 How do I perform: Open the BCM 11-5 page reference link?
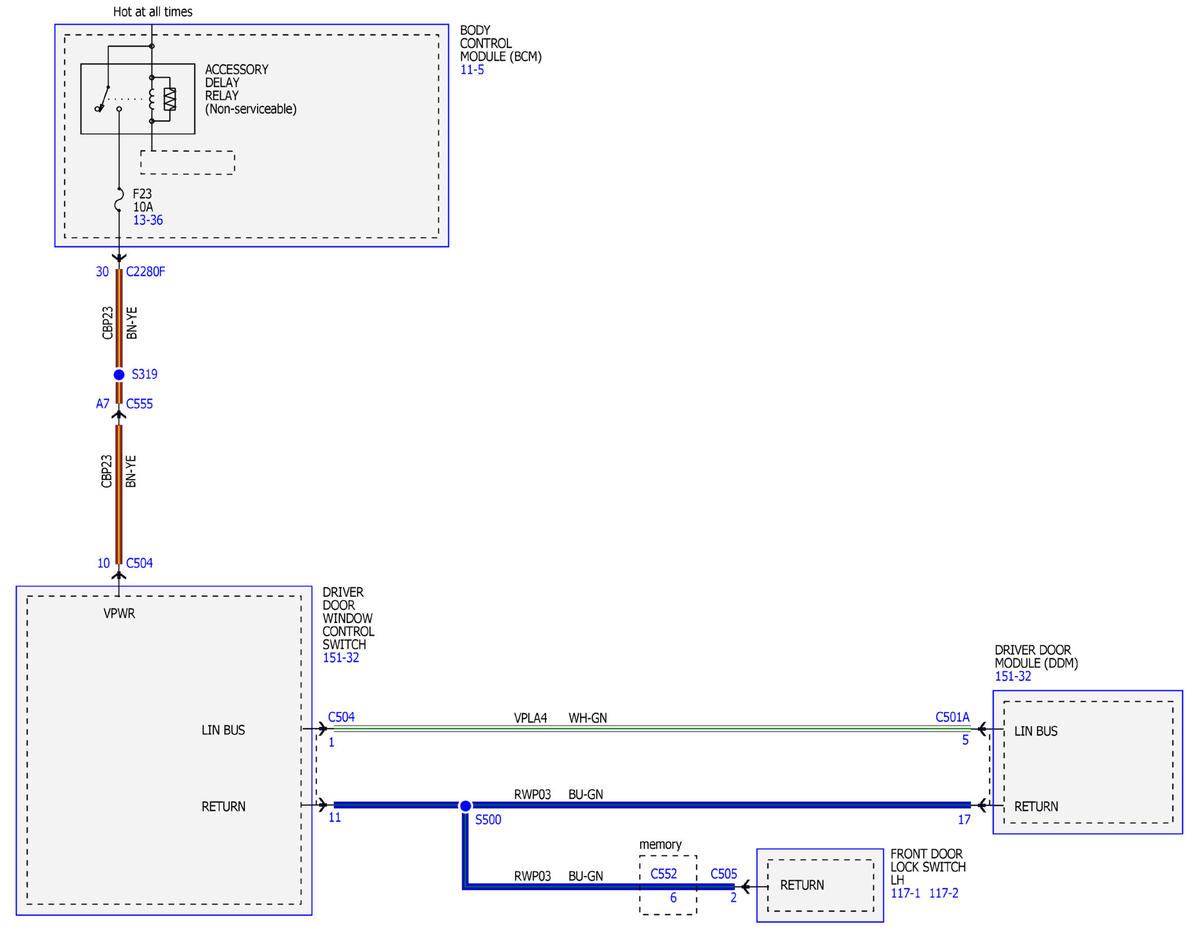(472, 70)
